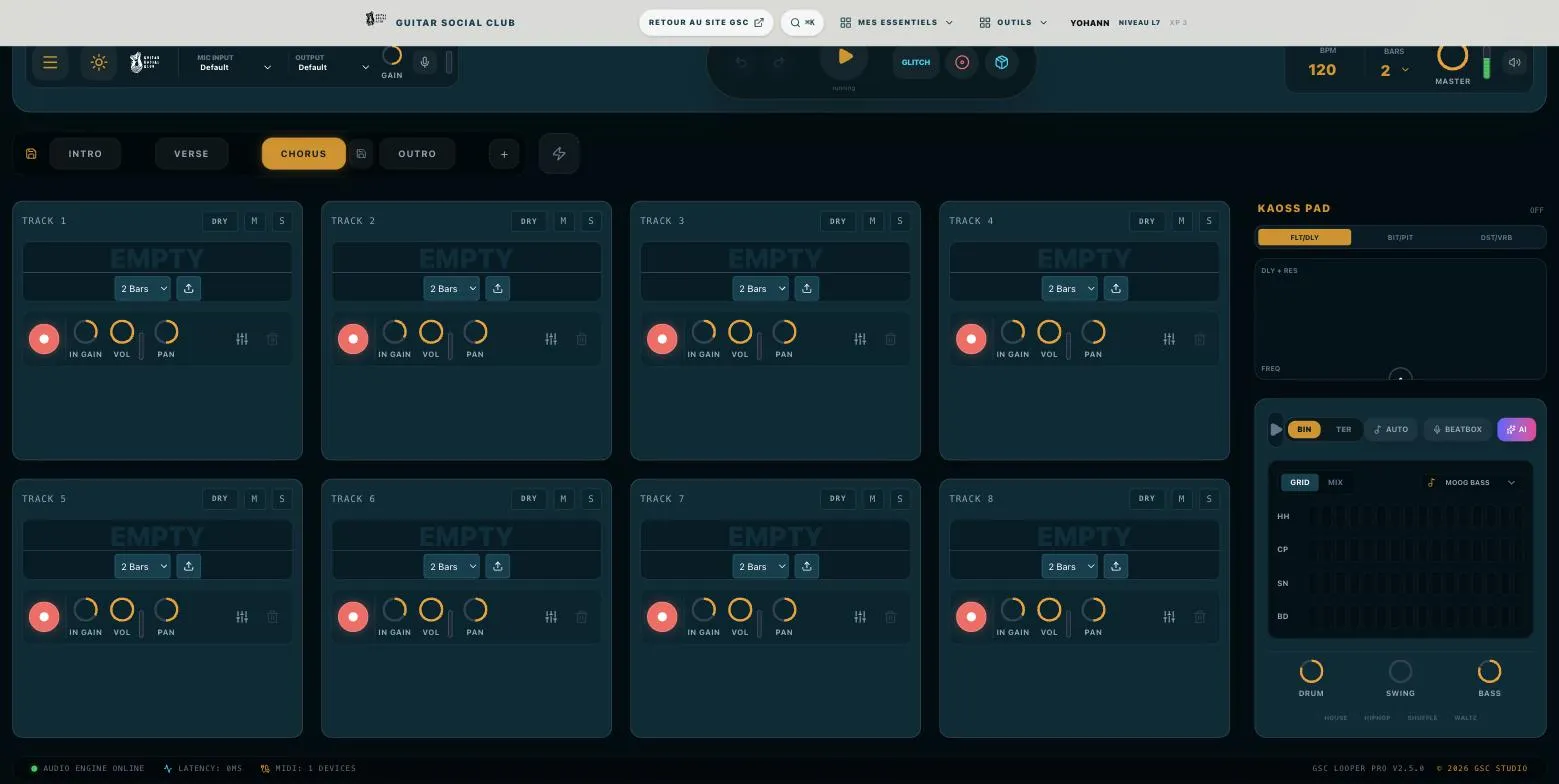
Task: Click Track 2 upload icon
Action: click(497, 288)
